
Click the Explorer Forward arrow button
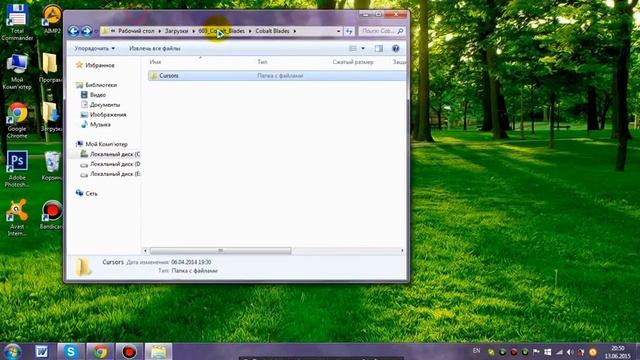click(87, 31)
